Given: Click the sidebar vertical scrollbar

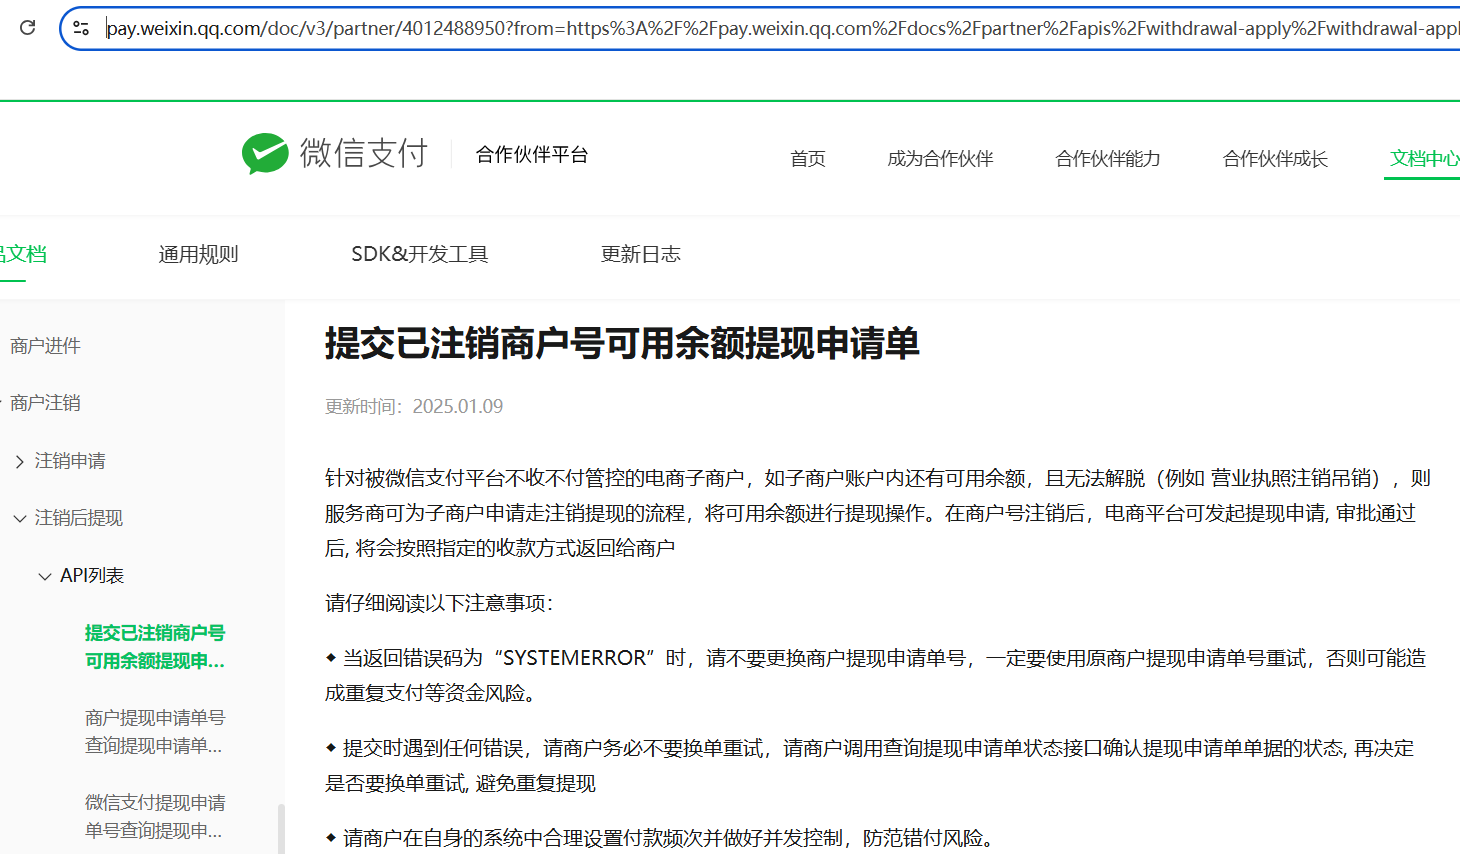Looking at the screenshot, I should point(281,829).
